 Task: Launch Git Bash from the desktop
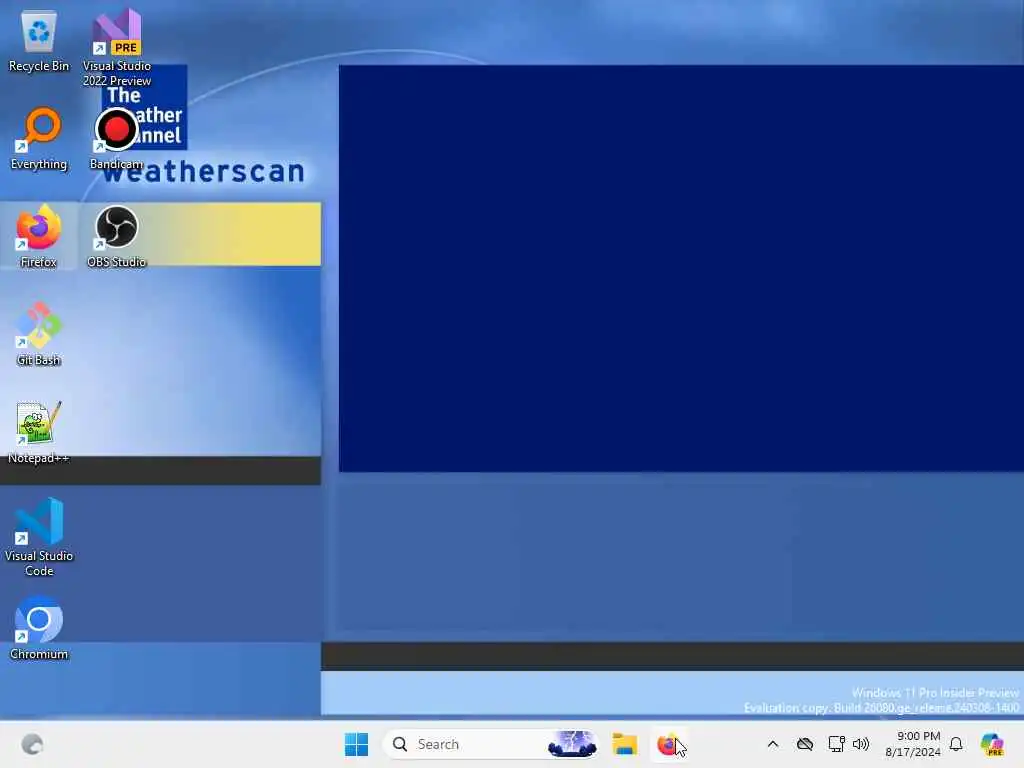39,334
